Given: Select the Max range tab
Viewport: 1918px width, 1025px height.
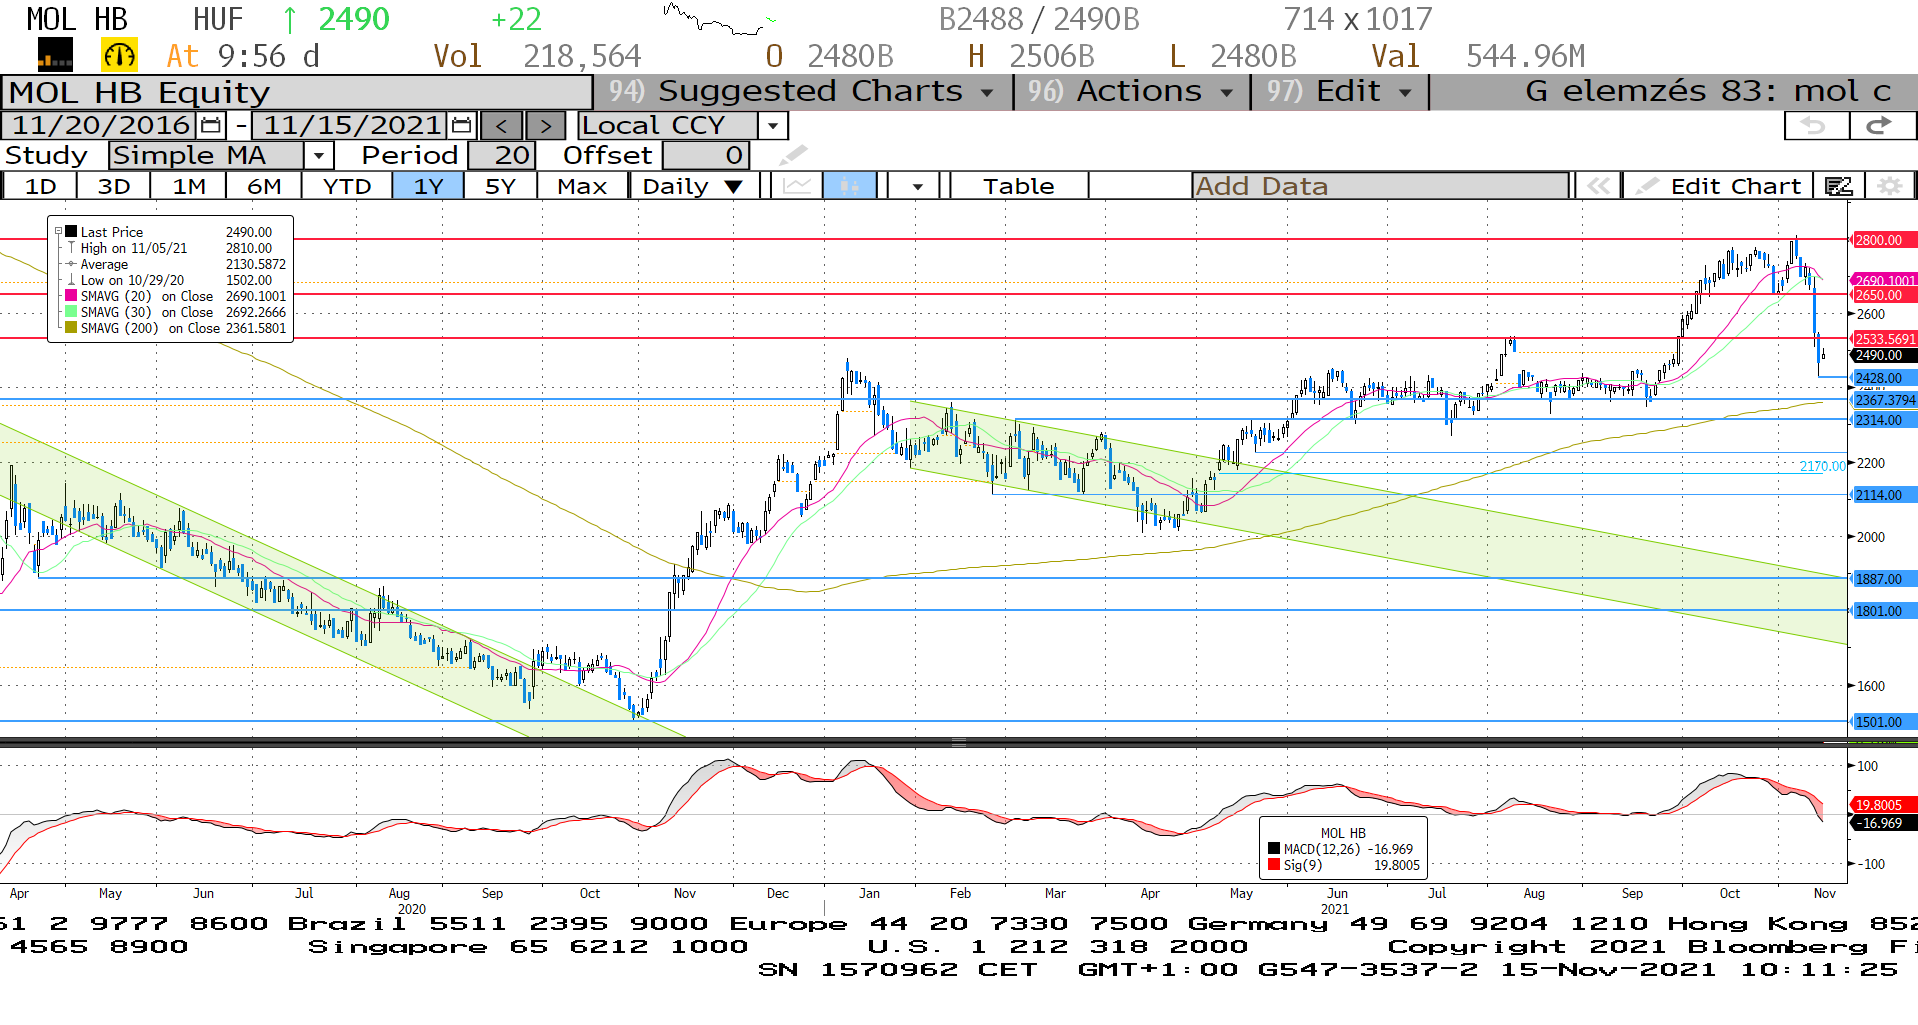Looking at the screenshot, I should point(582,186).
